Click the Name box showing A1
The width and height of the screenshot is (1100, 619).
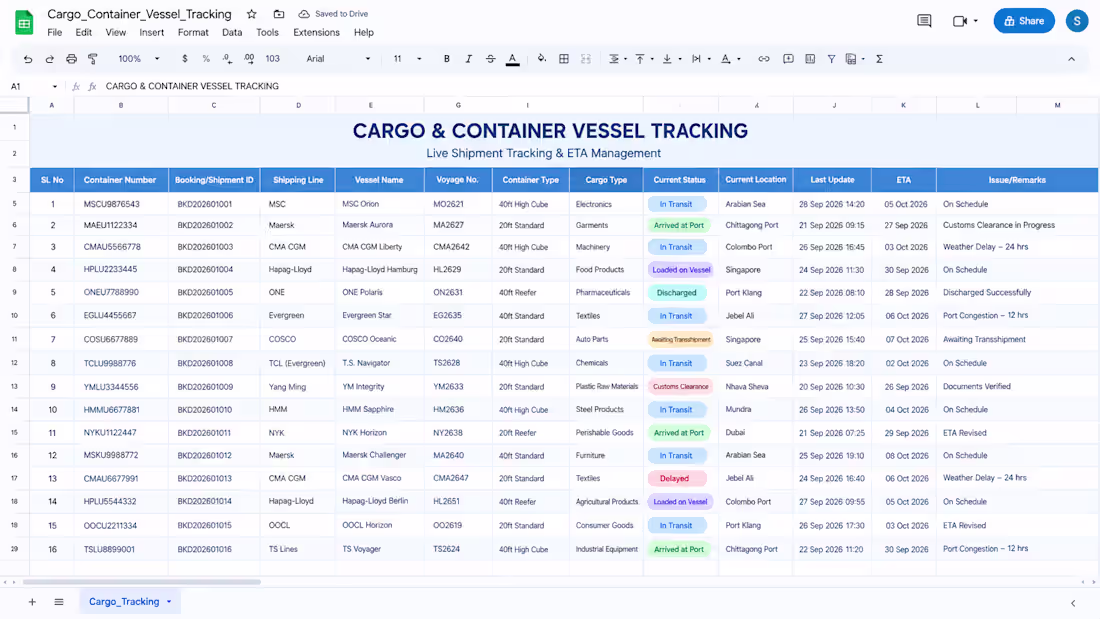pyautogui.click(x=33, y=86)
